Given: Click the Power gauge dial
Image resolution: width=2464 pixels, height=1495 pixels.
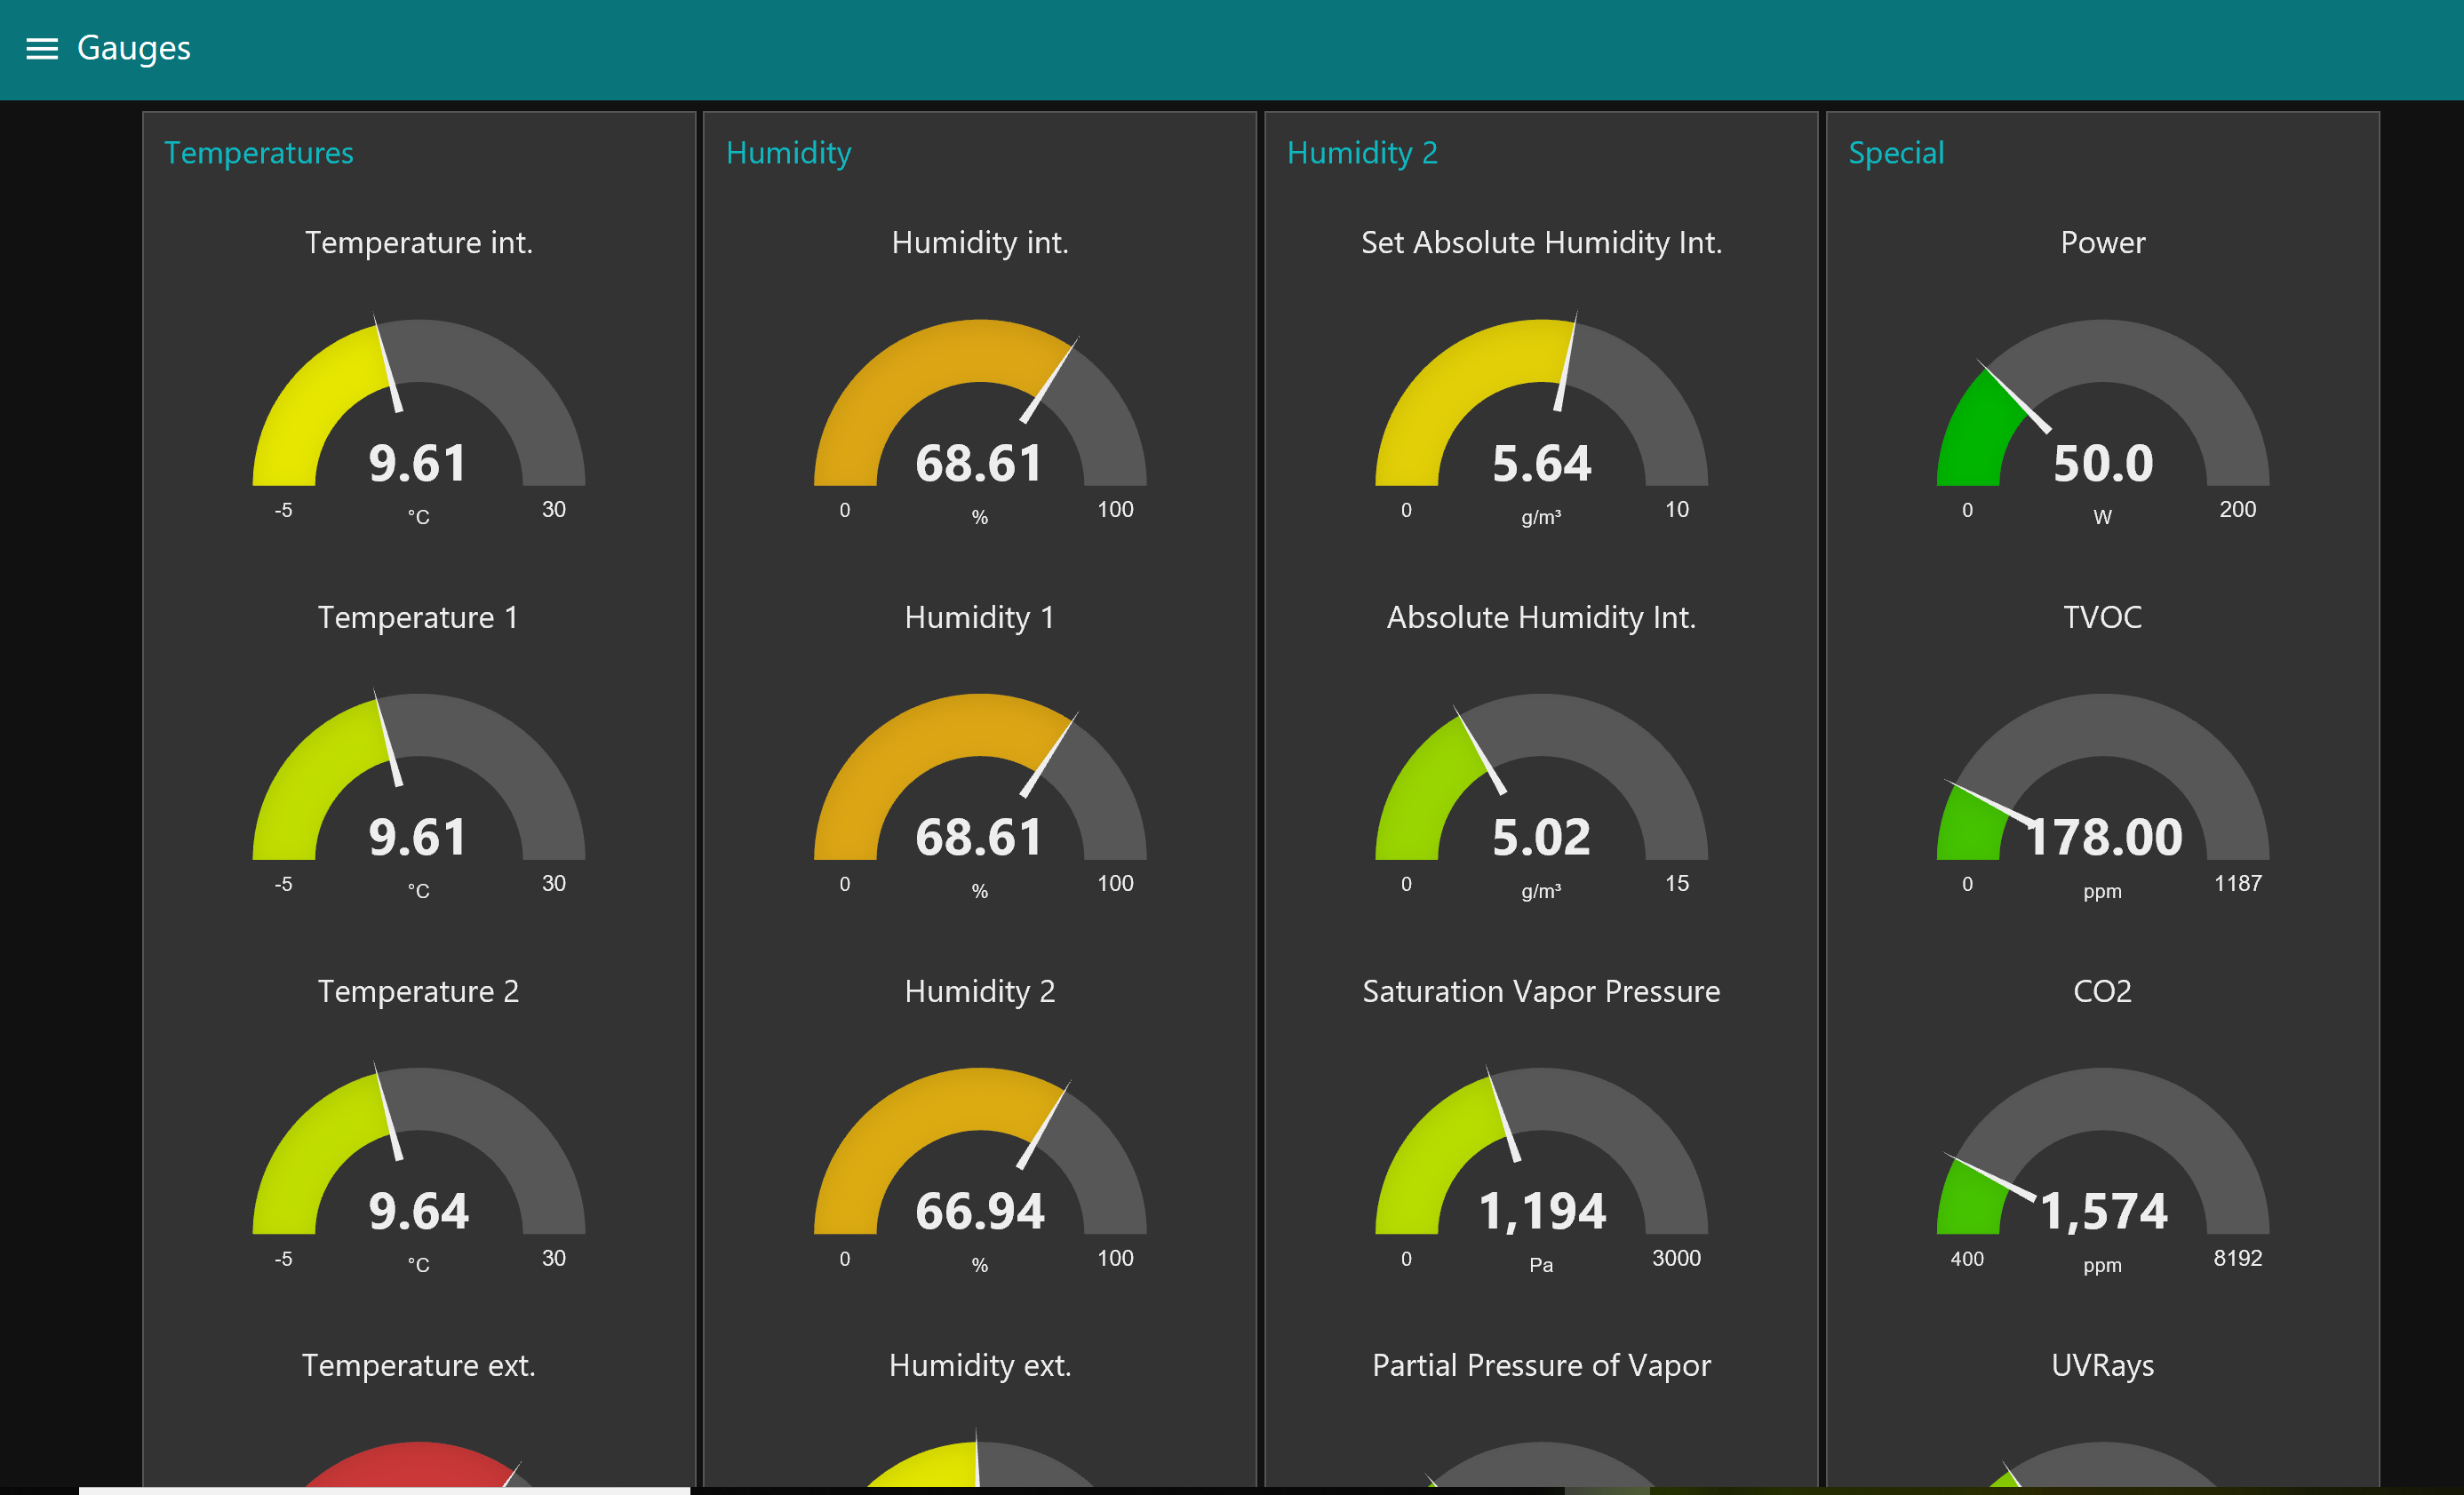Looking at the screenshot, I should (2103, 403).
